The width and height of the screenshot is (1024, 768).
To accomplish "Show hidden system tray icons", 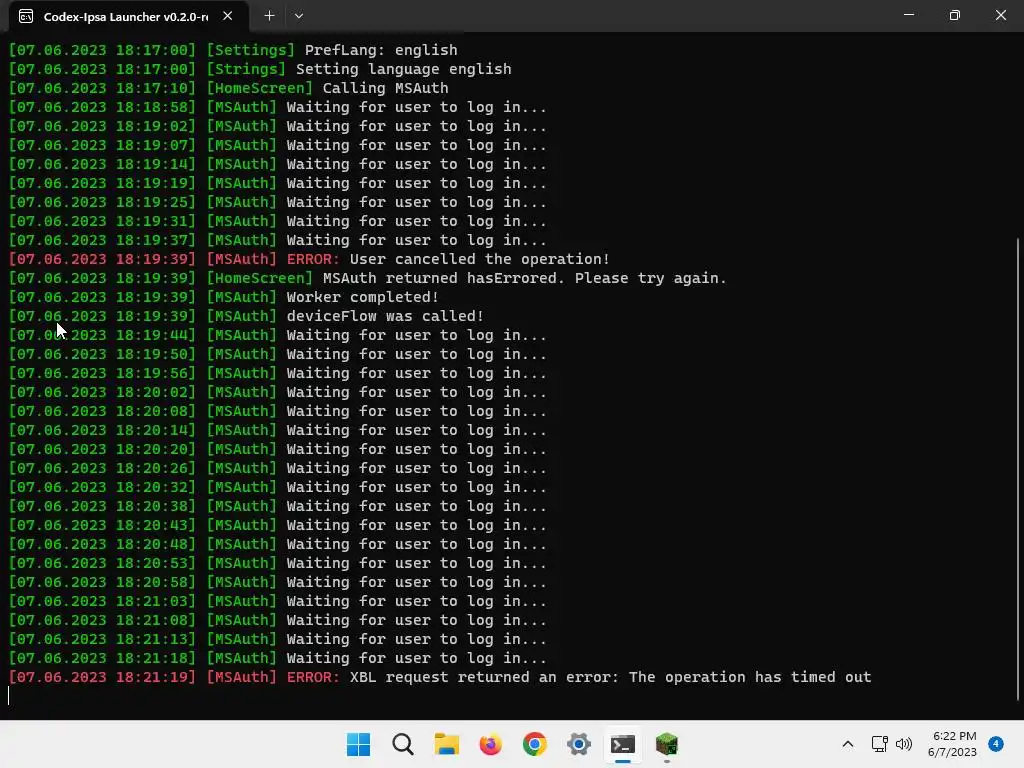I will pyautogui.click(x=848, y=744).
